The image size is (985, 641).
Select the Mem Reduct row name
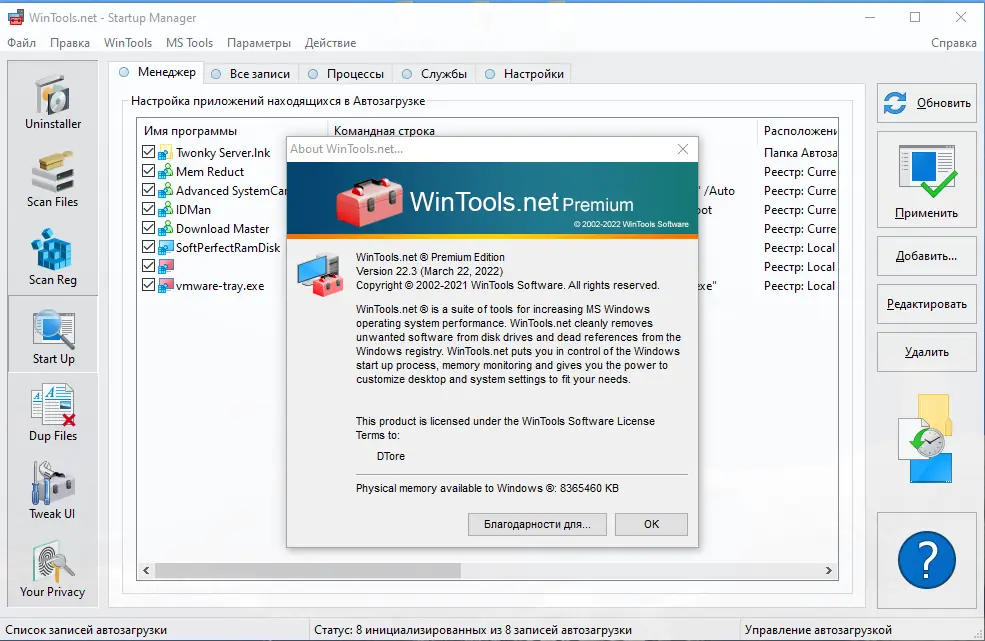[210, 172]
